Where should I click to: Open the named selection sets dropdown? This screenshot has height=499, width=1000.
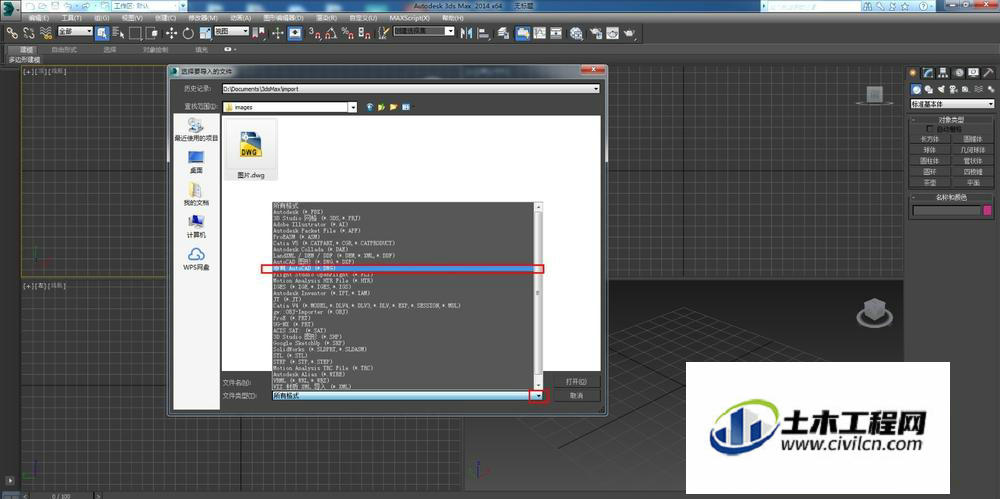[x=450, y=31]
